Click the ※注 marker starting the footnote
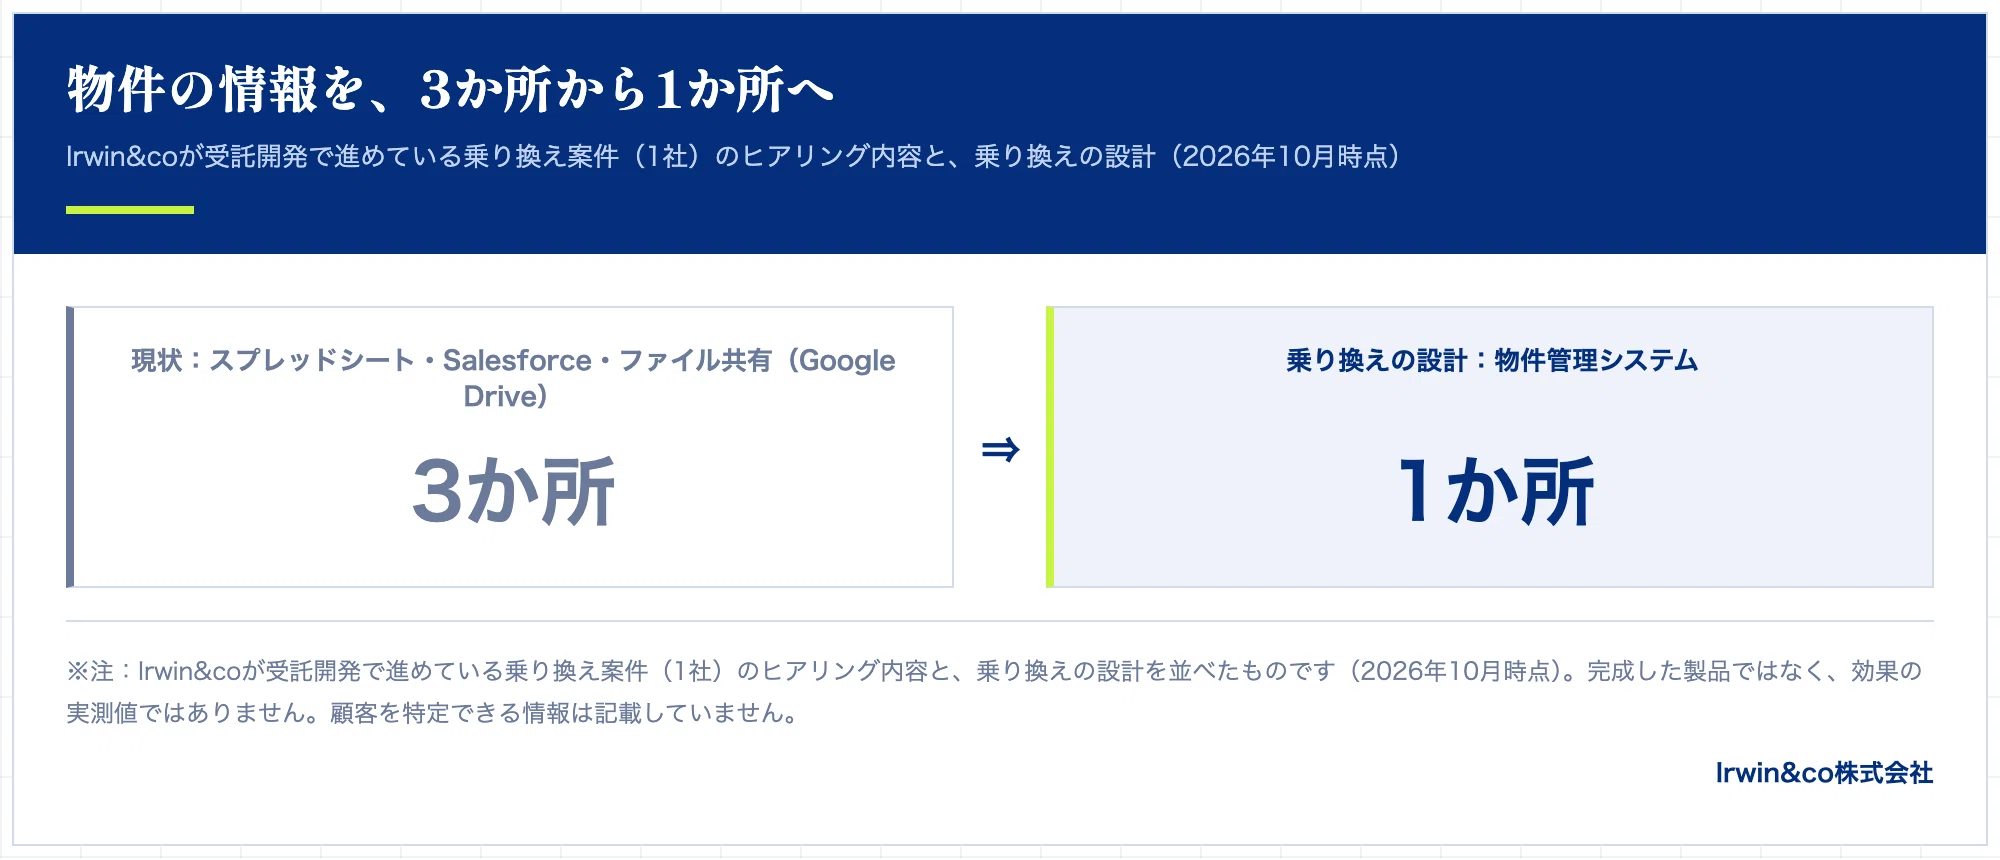 coord(90,671)
